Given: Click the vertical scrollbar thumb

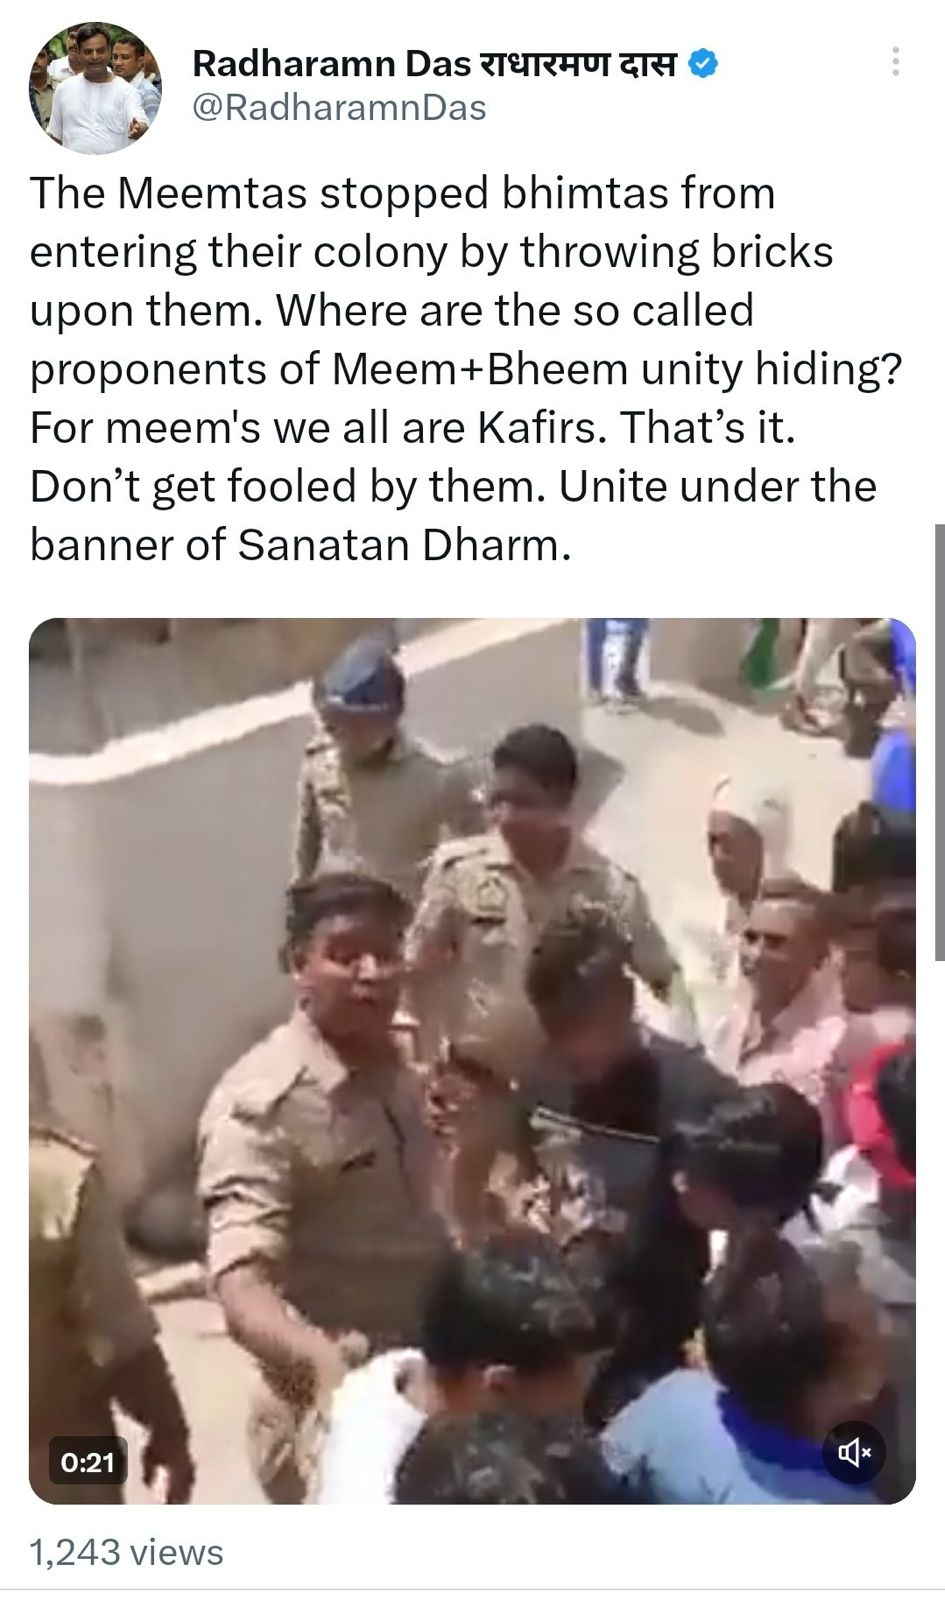Looking at the screenshot, I should coord(939,742).
